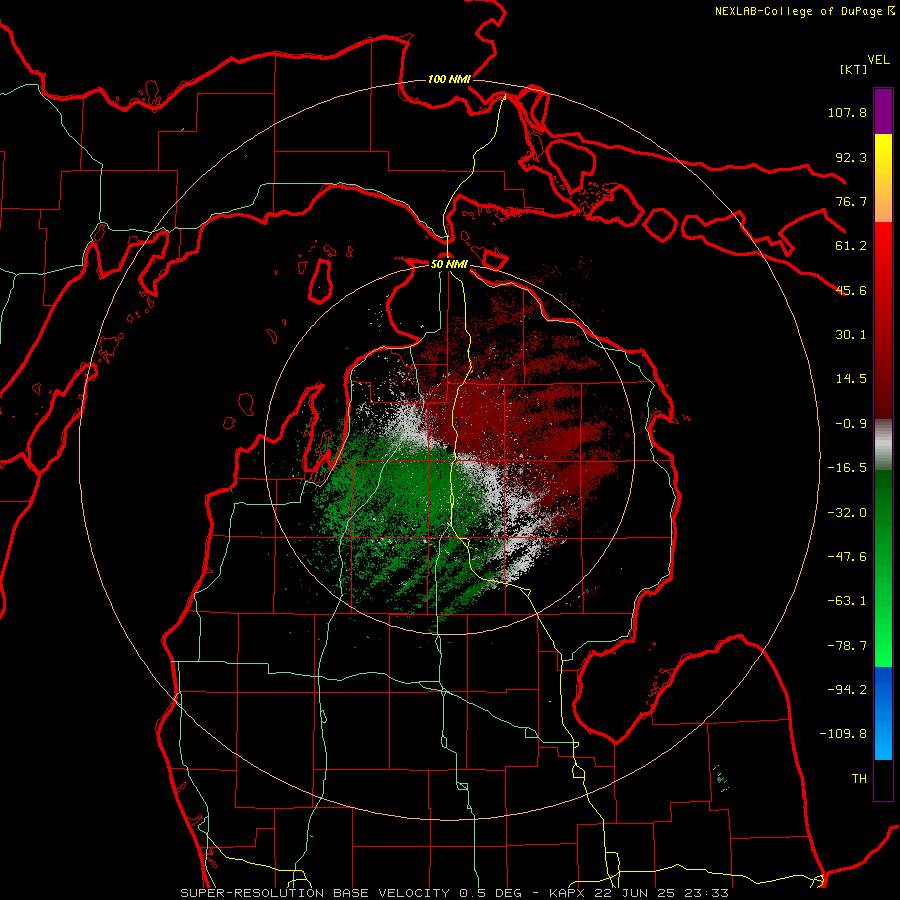Click the 50 NMI range ring label
The image size is (900, 900).
click(x=449, y=264)
